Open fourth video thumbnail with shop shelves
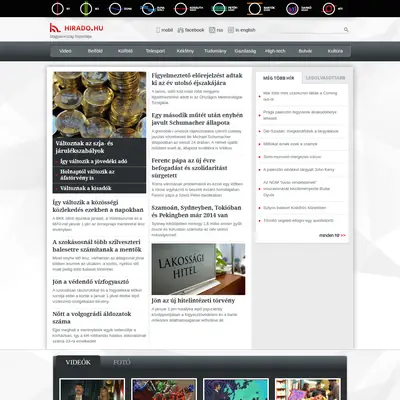Viewport: 400px width, 400px height. [x=308, y=389]
